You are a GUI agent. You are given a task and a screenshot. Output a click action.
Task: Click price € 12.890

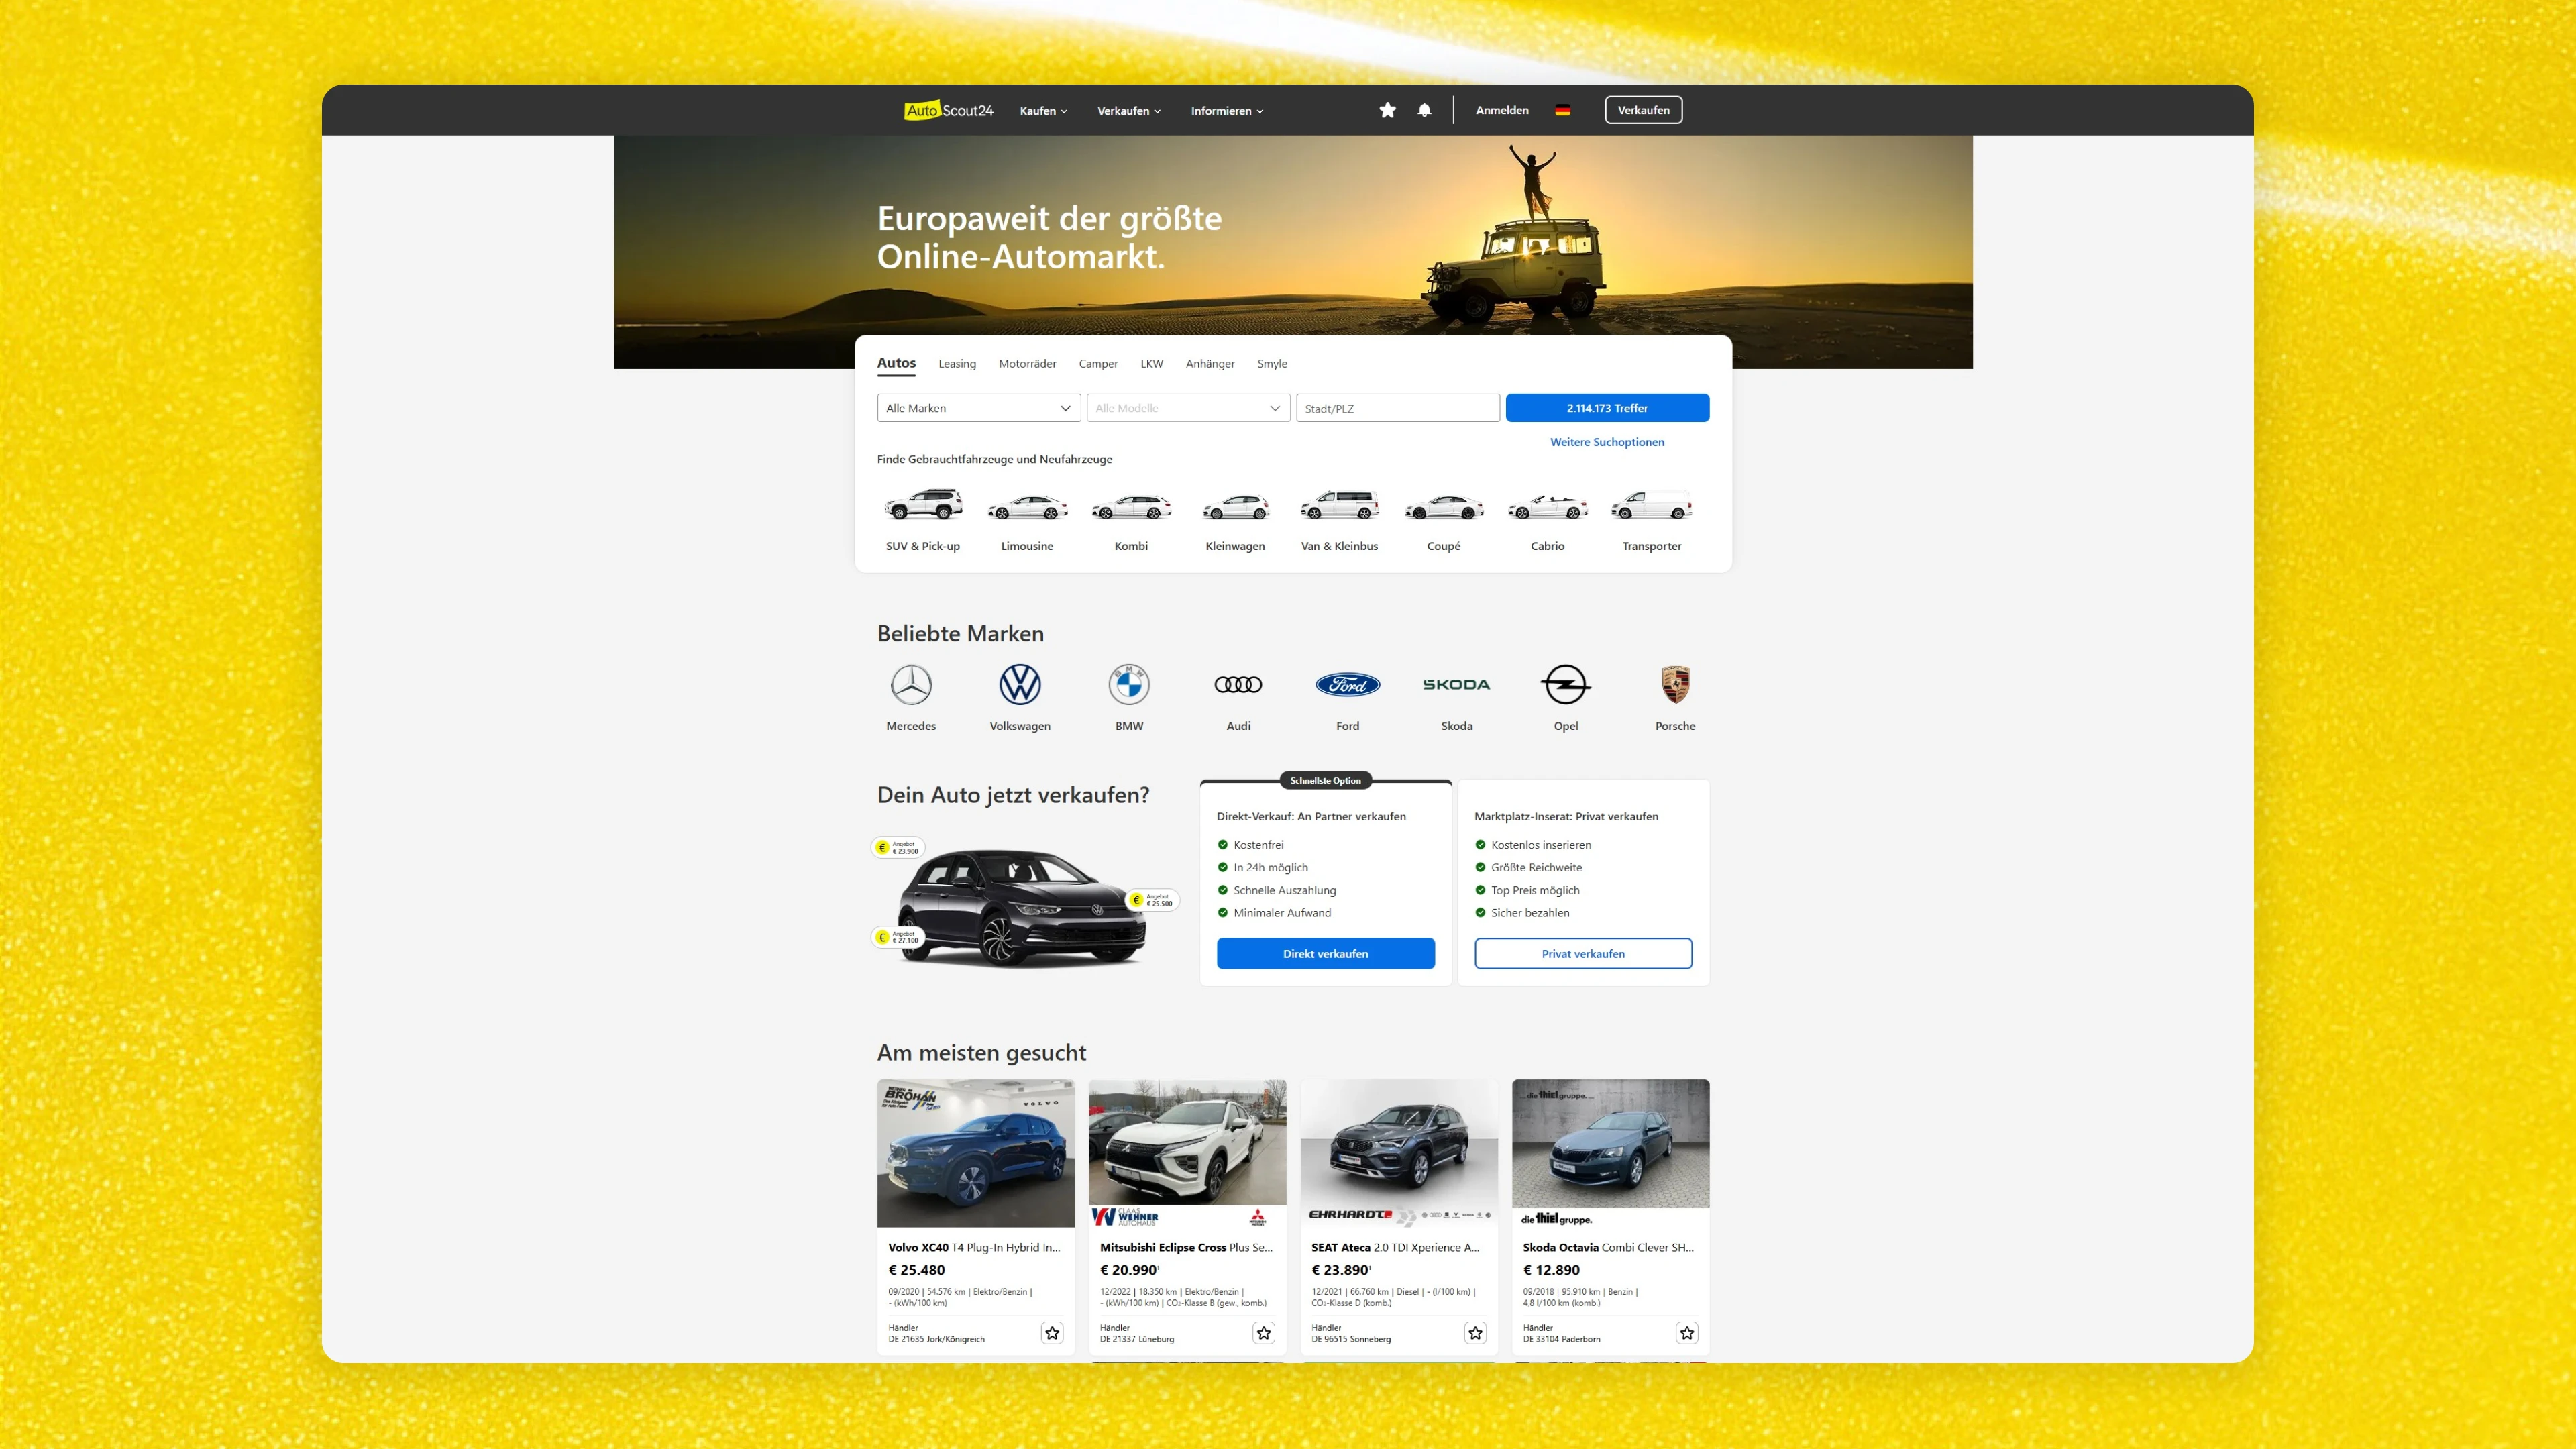(x=1551, y=1270)
